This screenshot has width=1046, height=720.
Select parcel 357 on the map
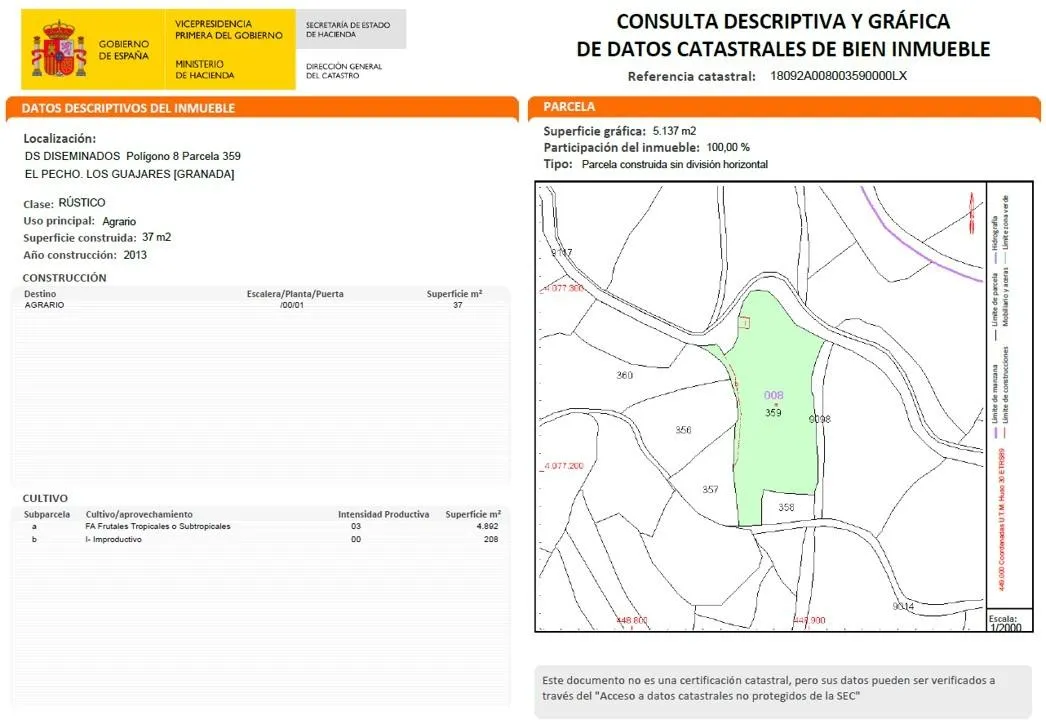coord(710,490)
